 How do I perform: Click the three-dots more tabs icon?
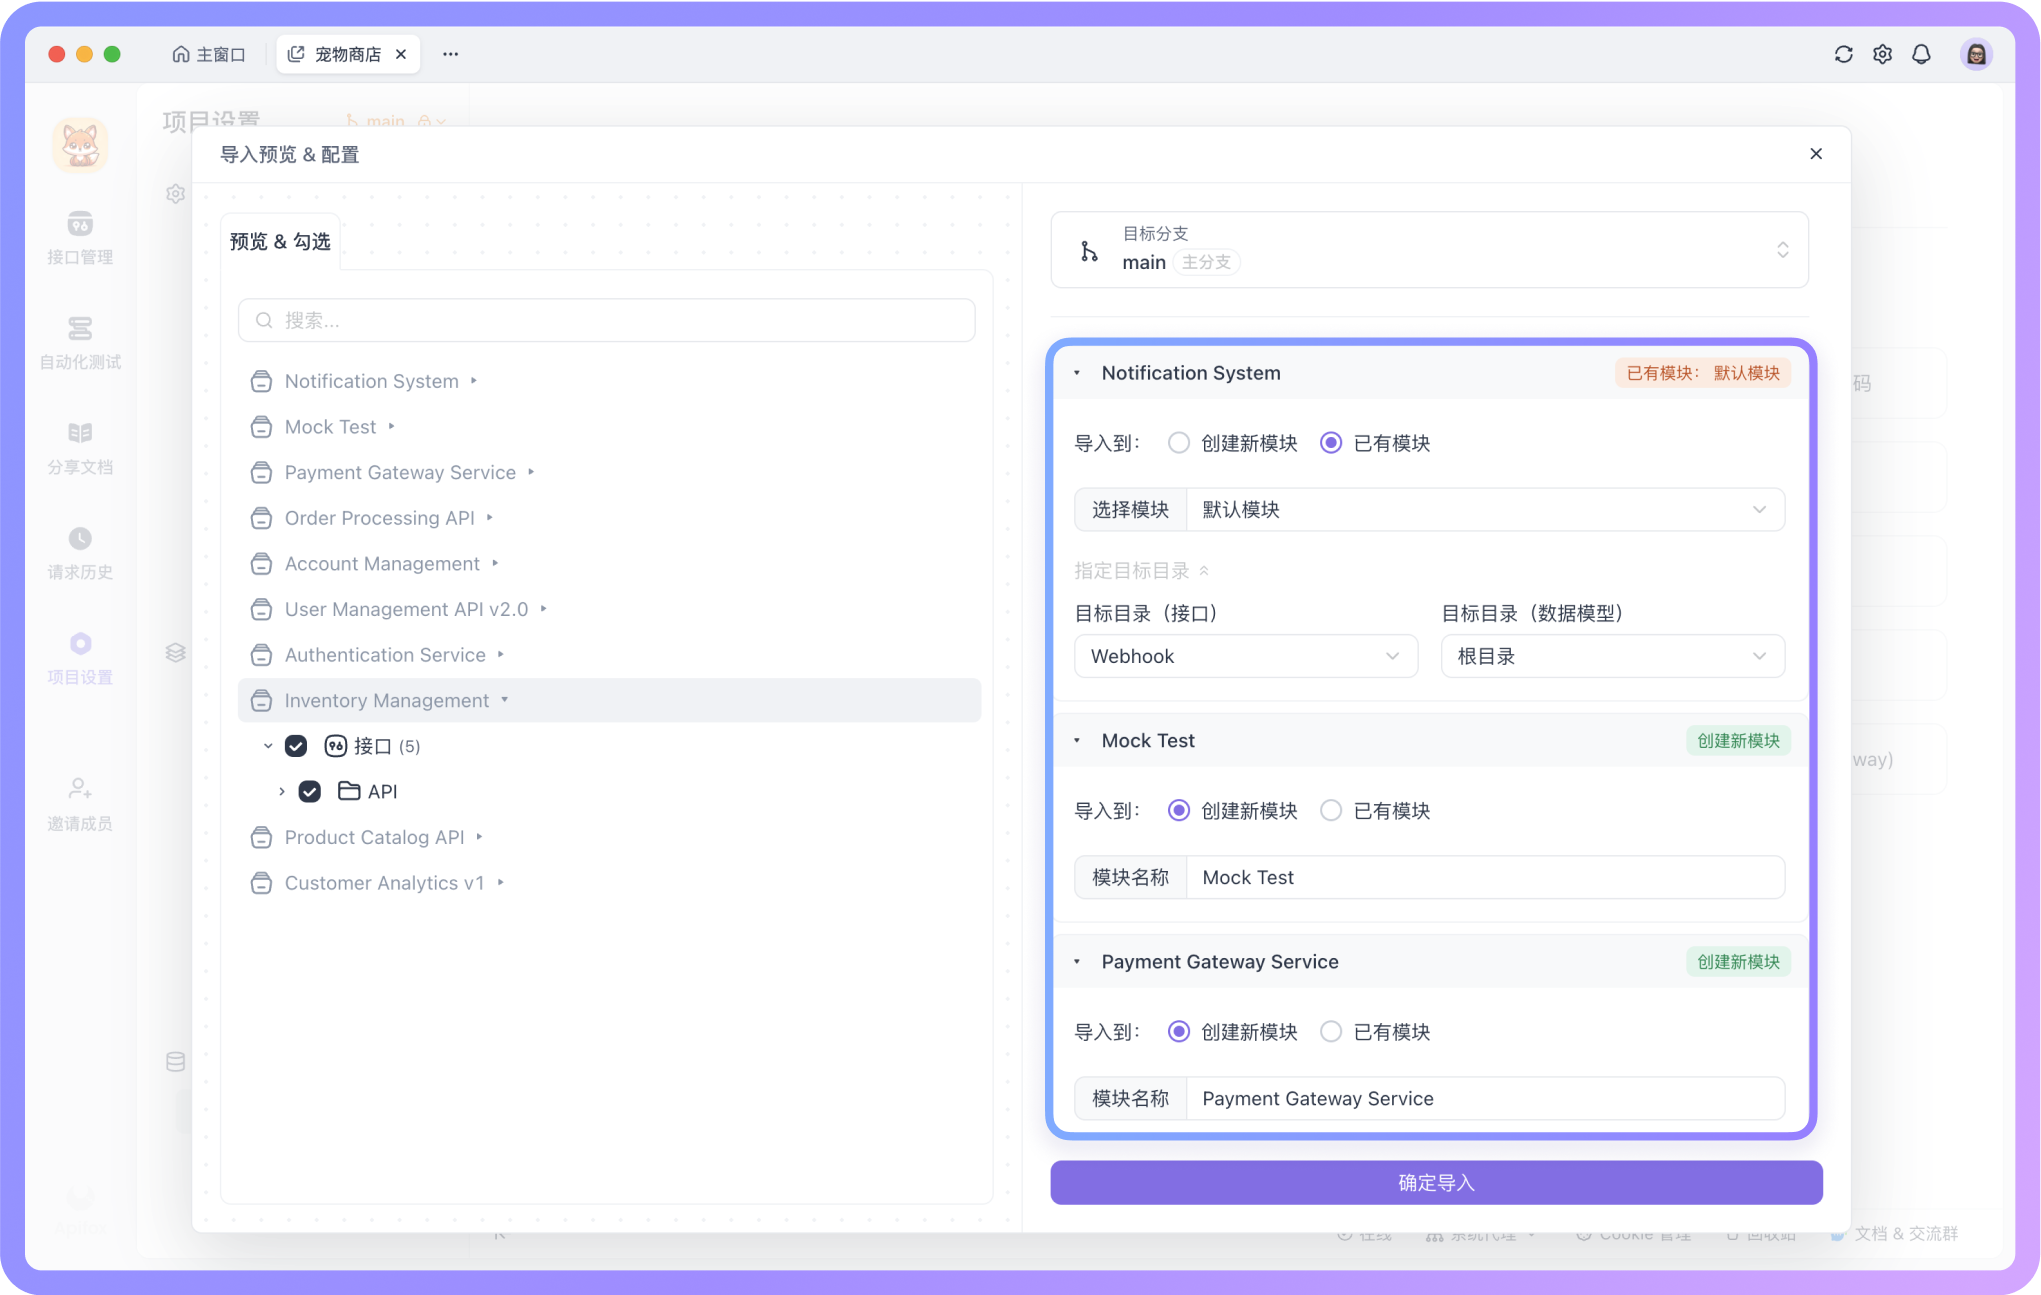[451, 54]
